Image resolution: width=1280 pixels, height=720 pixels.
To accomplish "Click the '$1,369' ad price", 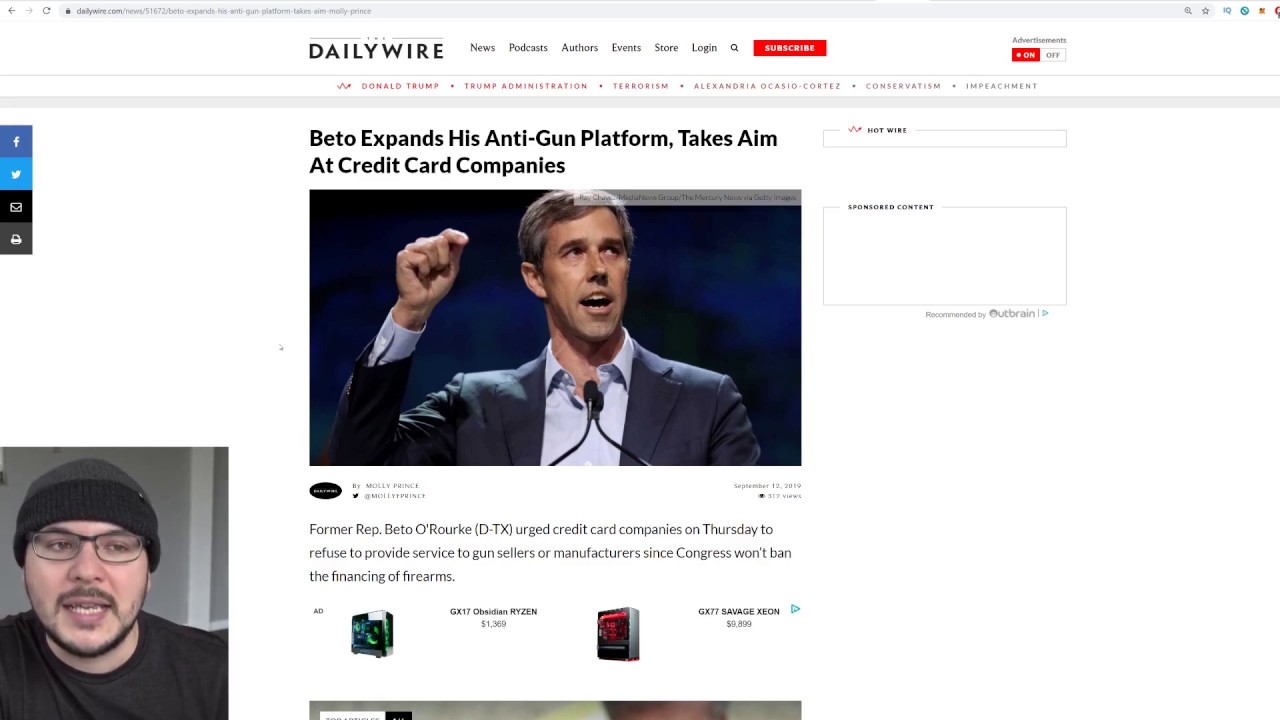I will [493, 624].
